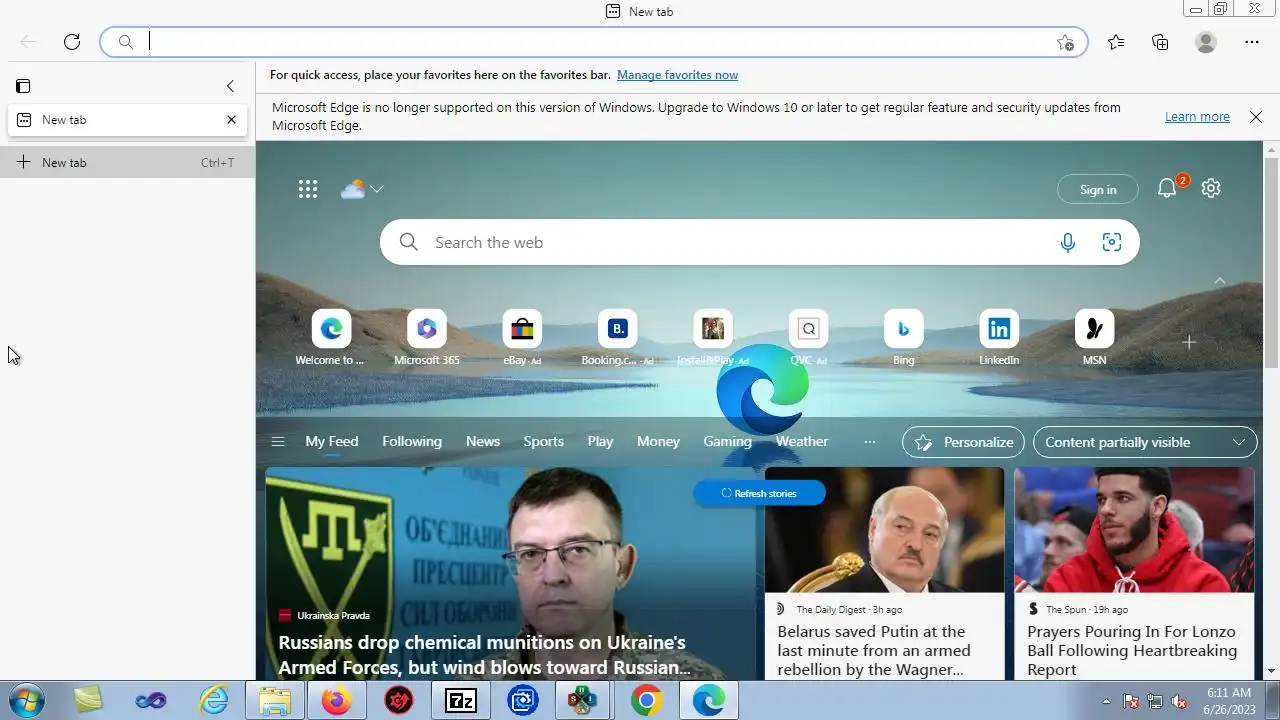1280x720 pixels.
Task: Switch to the Weather tab
Action: click(802, 441)
